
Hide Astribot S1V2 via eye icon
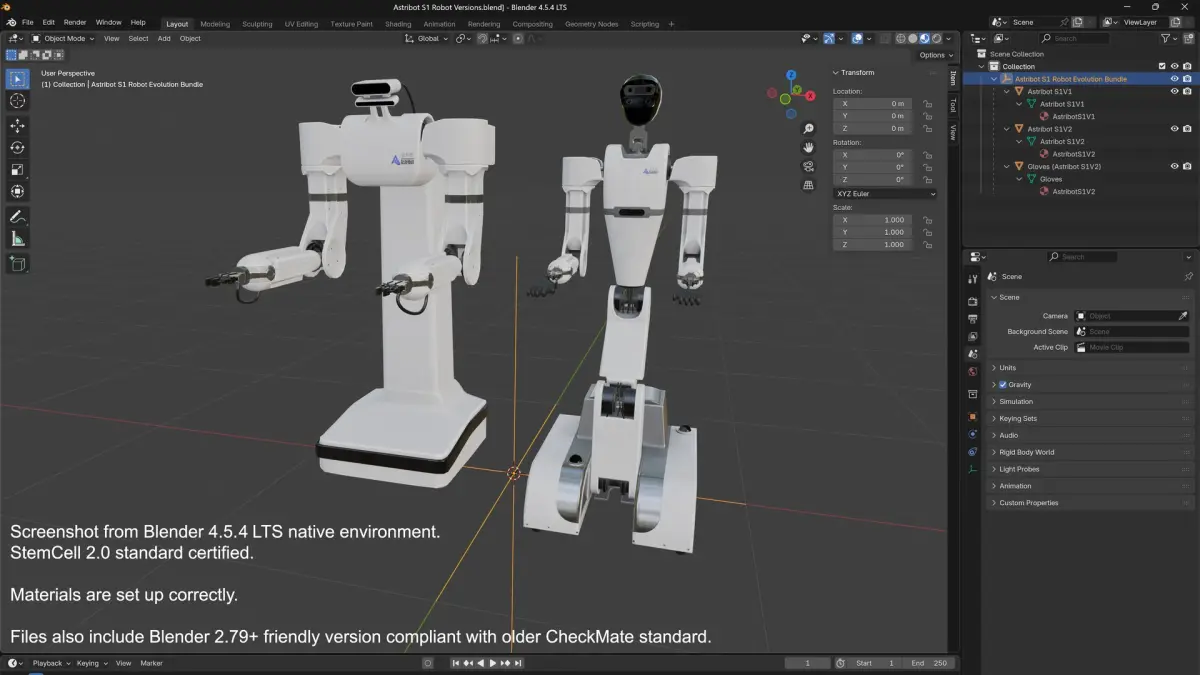[x=1174, y=129]
